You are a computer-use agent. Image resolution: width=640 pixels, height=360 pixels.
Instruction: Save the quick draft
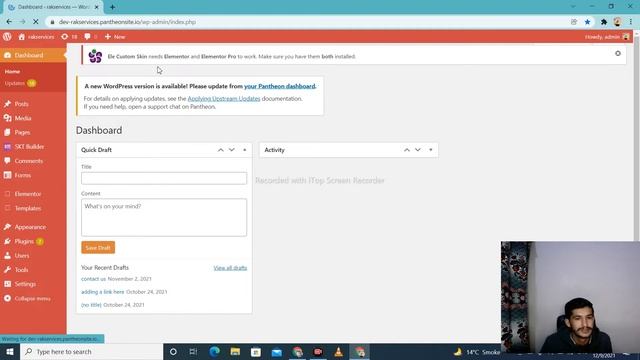pos(98,248)
